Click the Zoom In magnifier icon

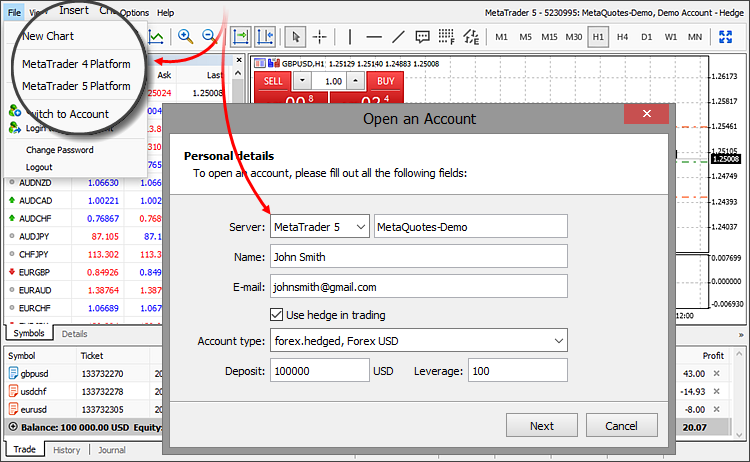[x=185, y=36]
